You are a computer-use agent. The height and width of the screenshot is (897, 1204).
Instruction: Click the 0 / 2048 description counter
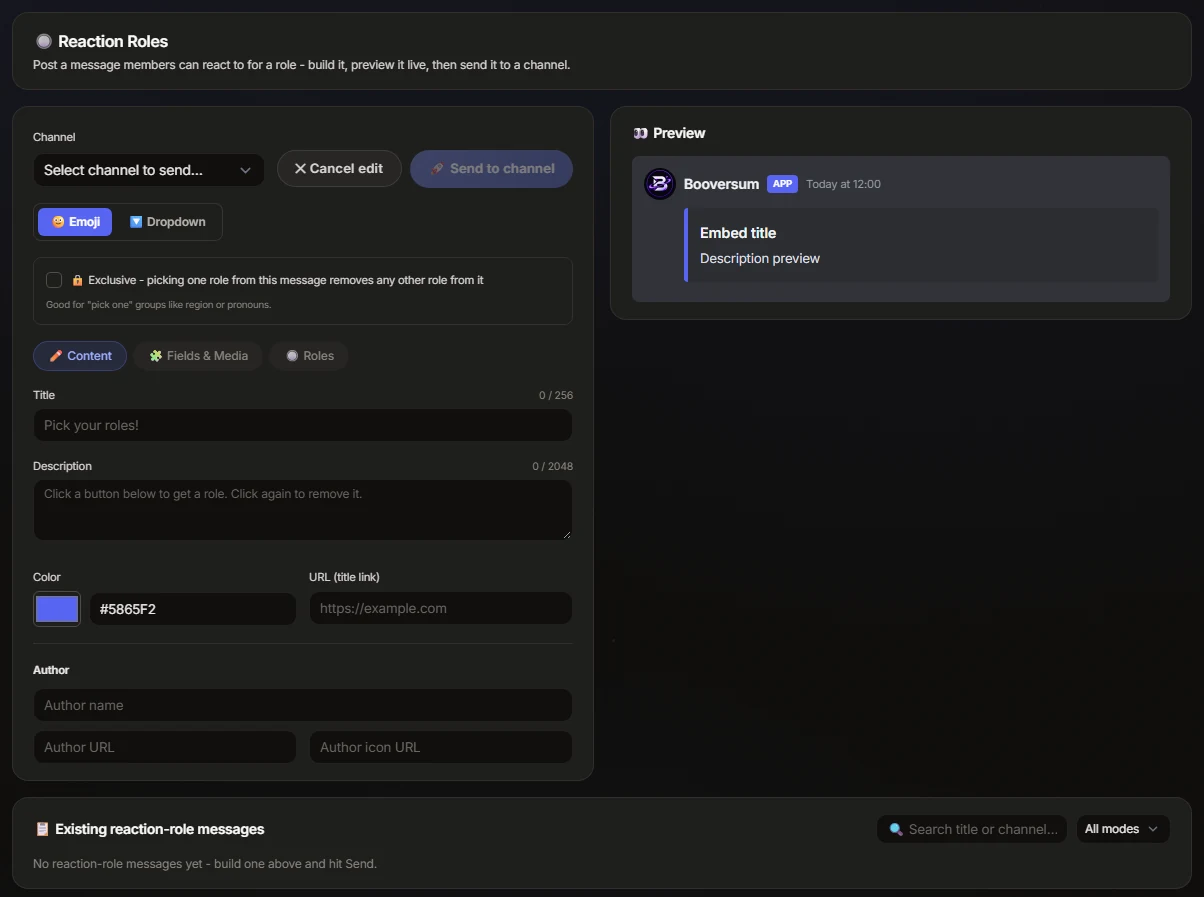553,466
